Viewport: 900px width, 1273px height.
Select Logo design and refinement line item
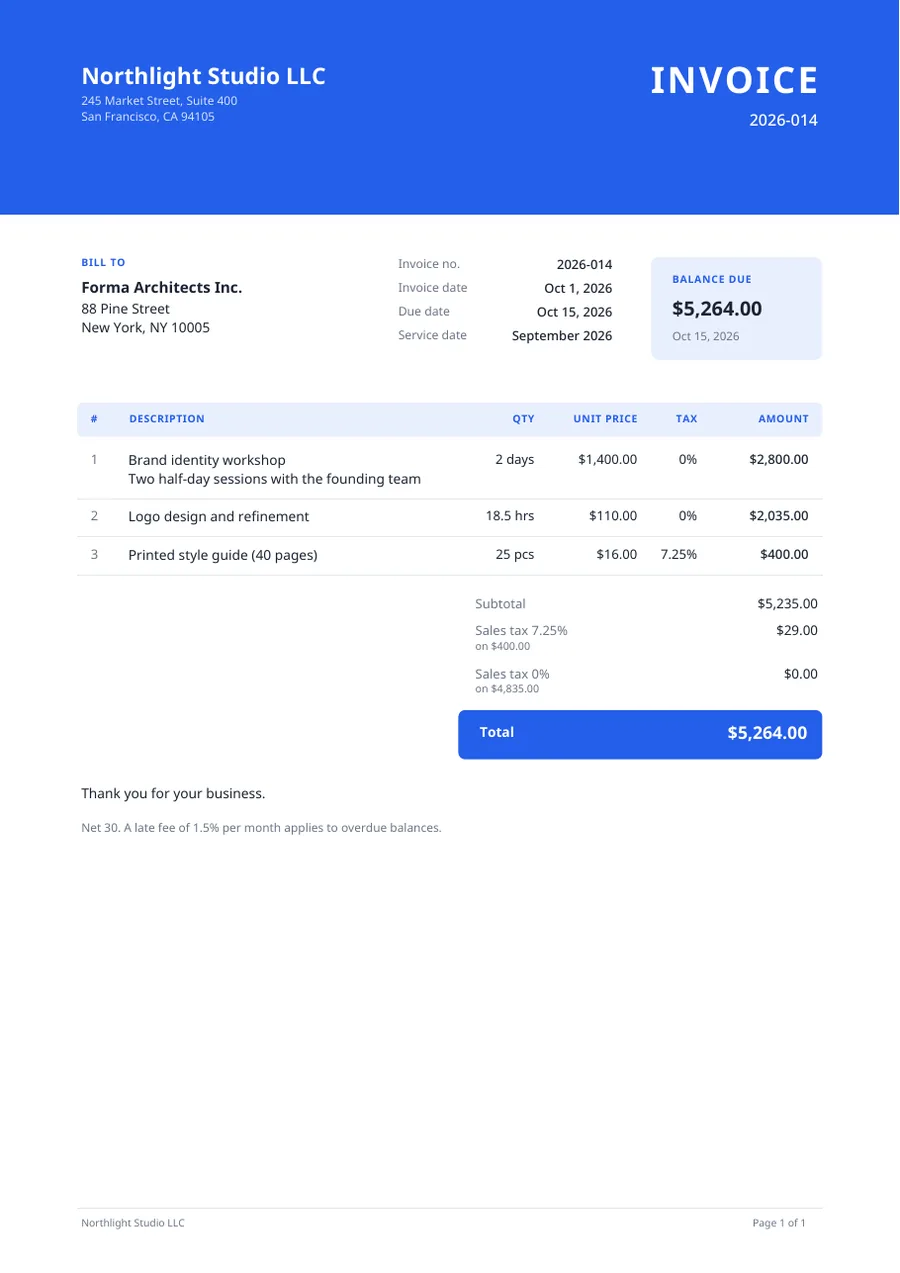[x=219, y=517]
